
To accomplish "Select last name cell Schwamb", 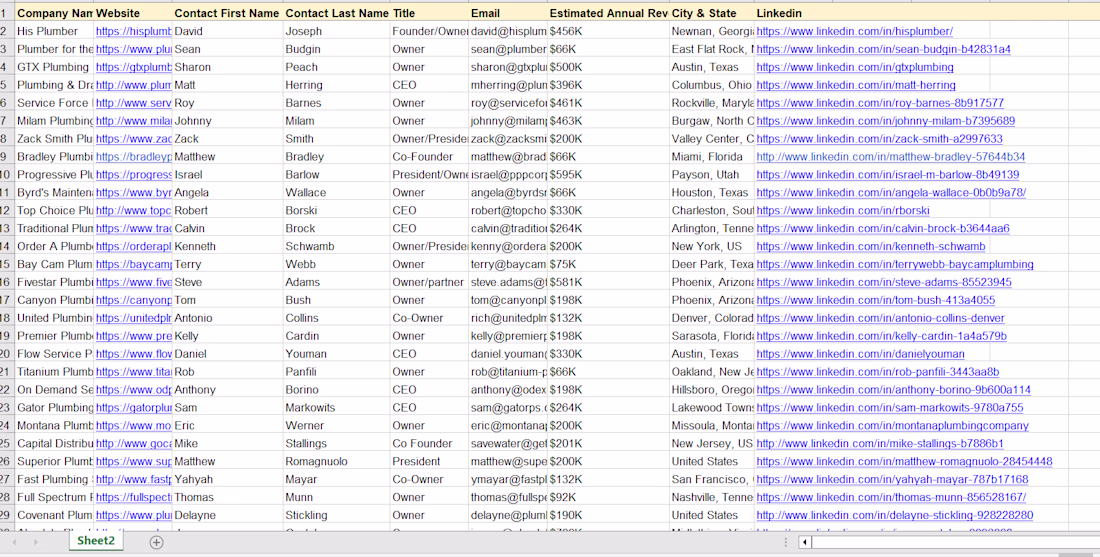I will pos(337,246).
